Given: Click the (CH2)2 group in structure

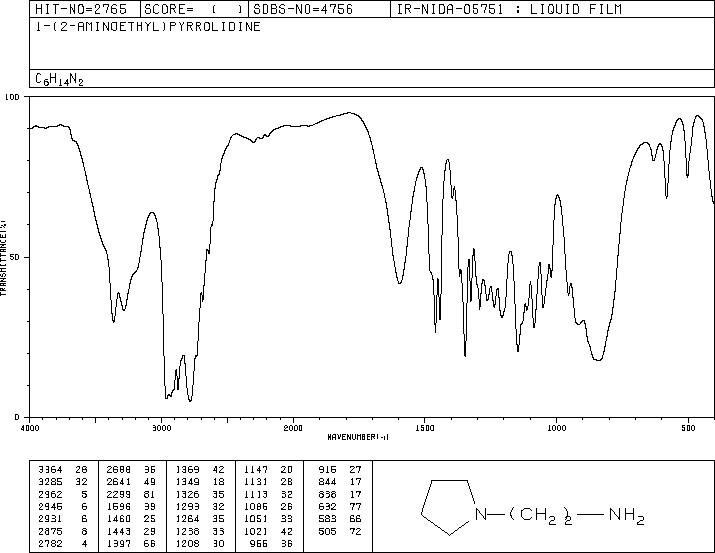Looking at the screenshot, I should [x=540, y=516].
